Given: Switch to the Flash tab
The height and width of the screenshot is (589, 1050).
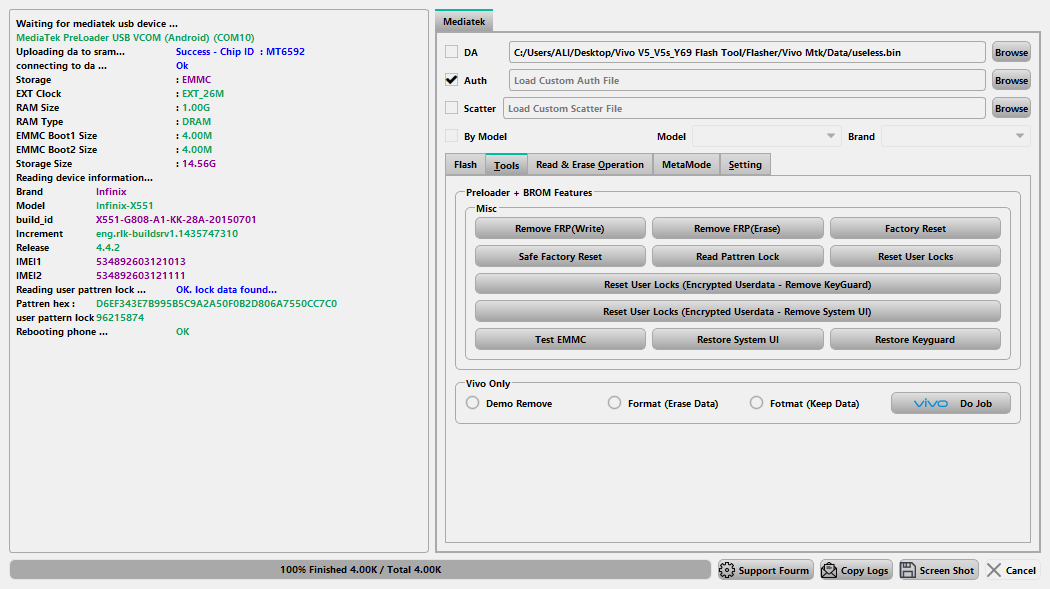Looking at the screenshot, I should tap(465, 165).
